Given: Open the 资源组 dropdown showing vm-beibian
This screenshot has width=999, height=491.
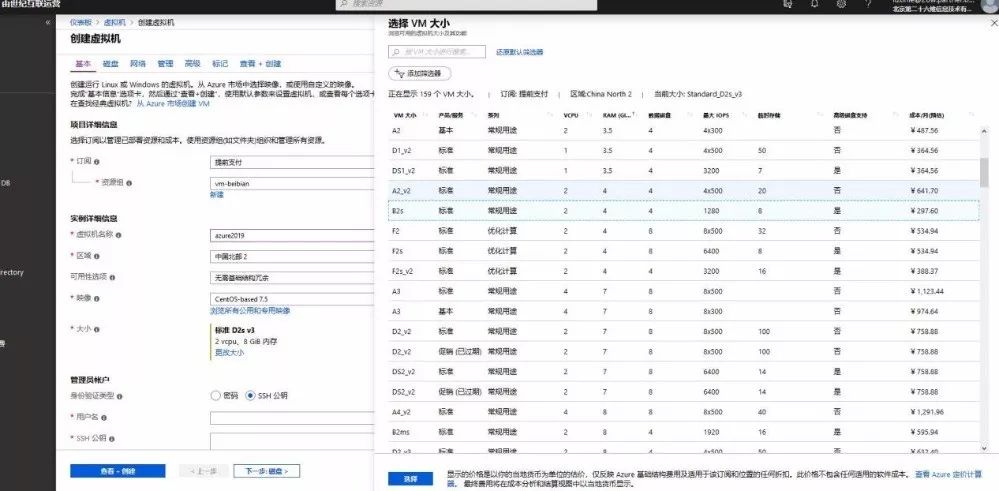Looking at the screenshot, I should [292, 183].
